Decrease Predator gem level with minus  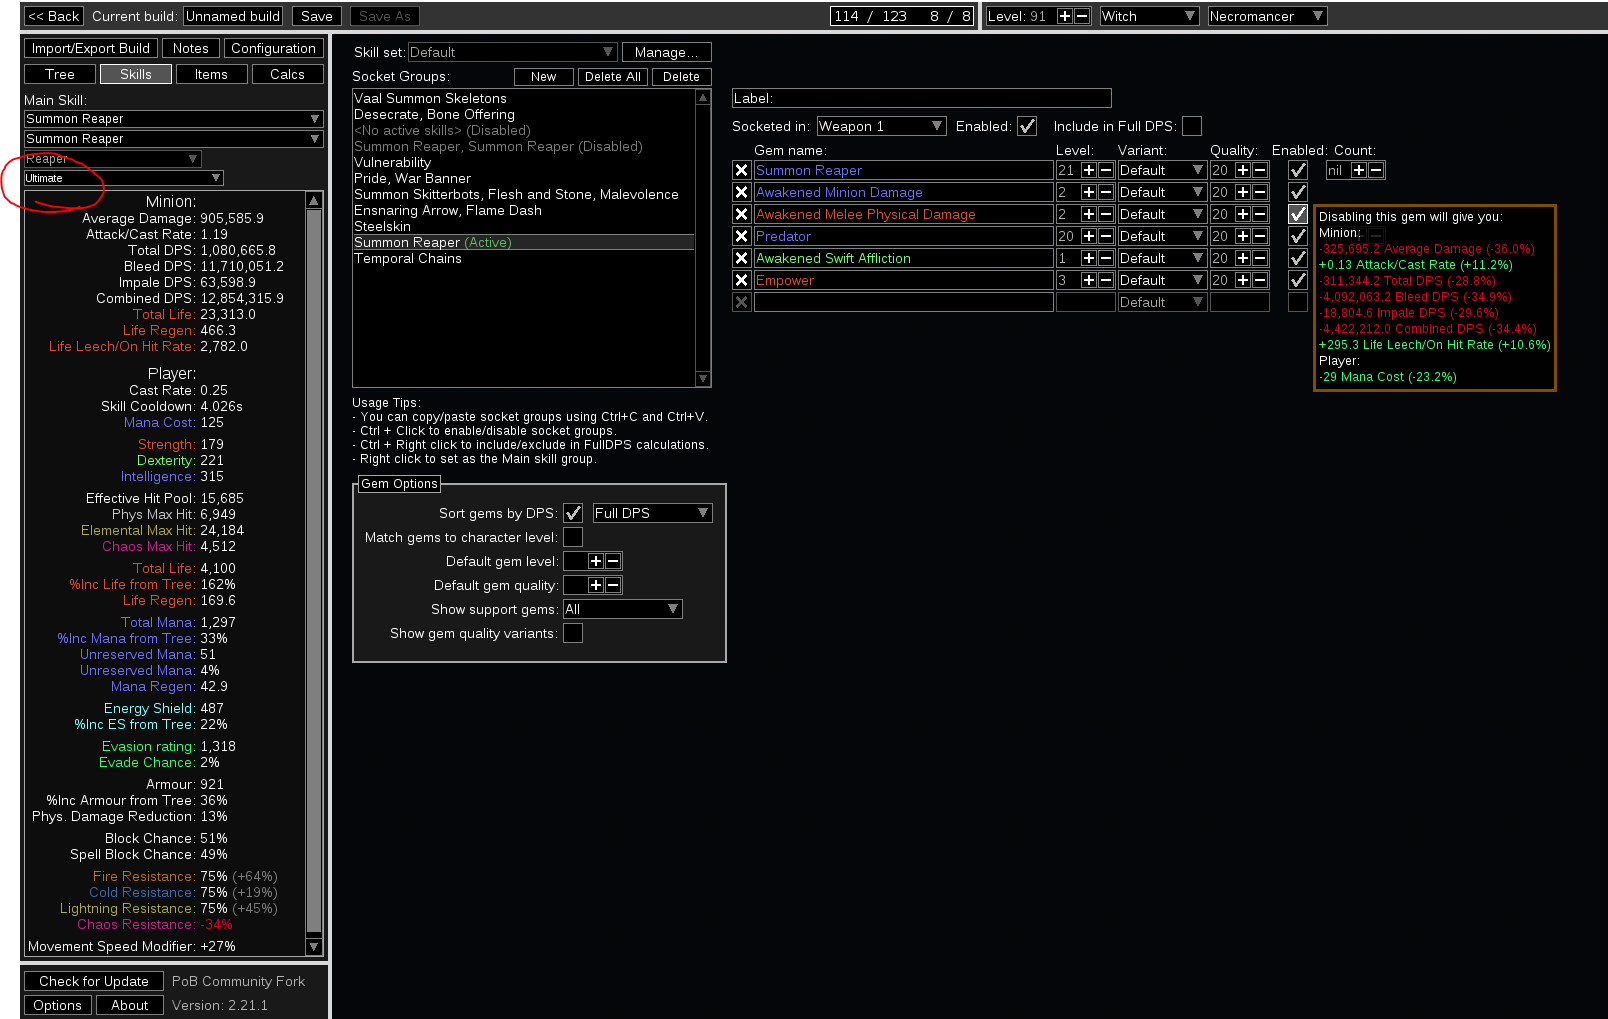coord(1106,236)
